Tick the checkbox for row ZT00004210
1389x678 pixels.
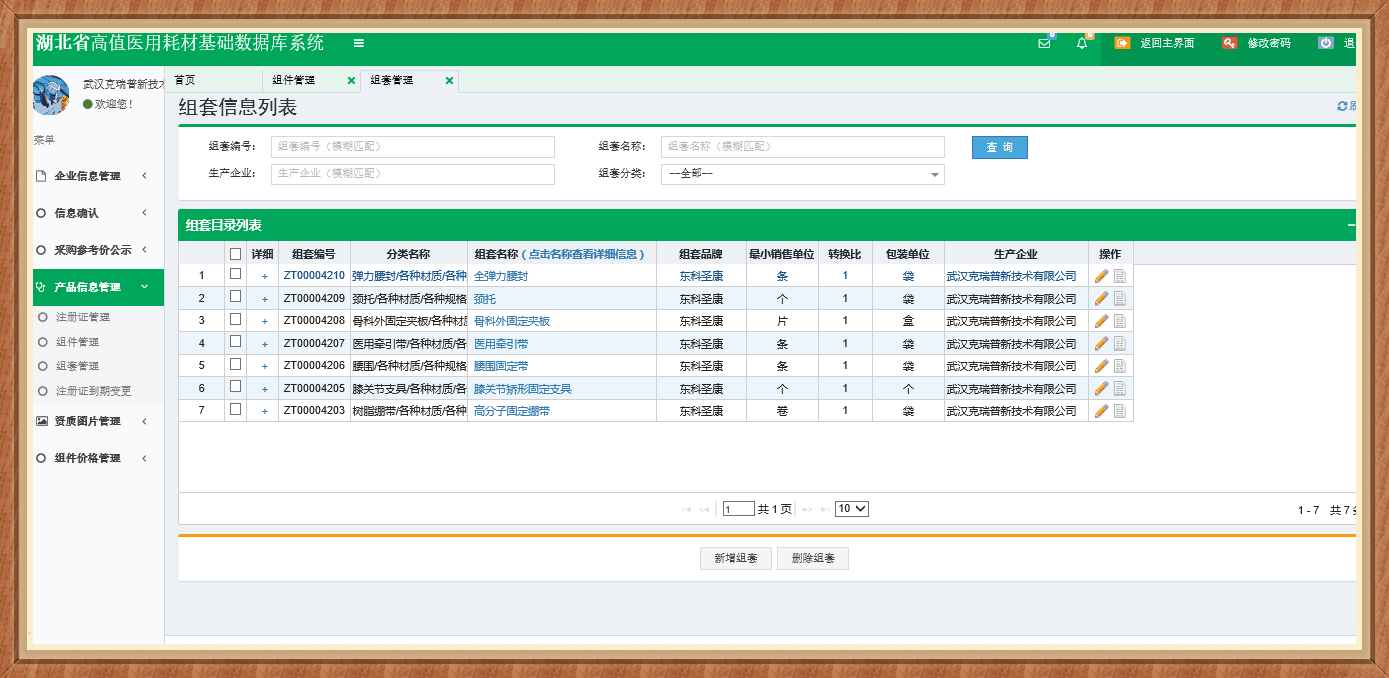coord(235,274)
